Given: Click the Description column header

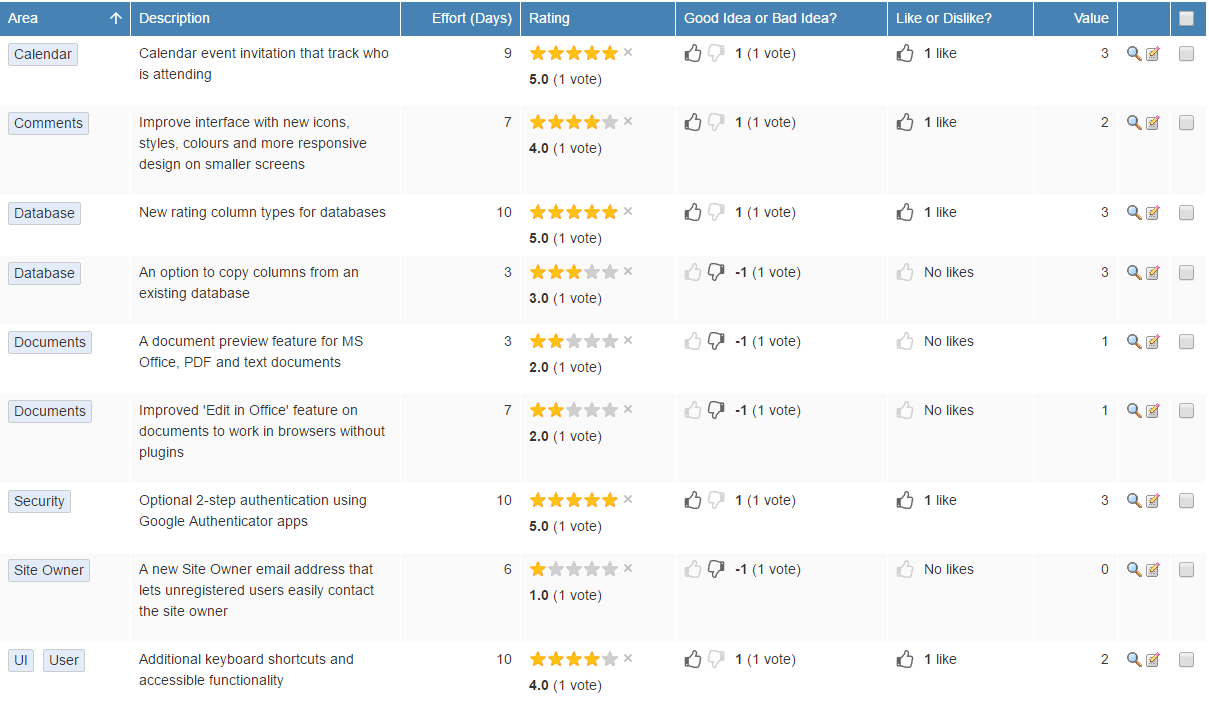Looking at the screenshot, I should coord(174,18).
